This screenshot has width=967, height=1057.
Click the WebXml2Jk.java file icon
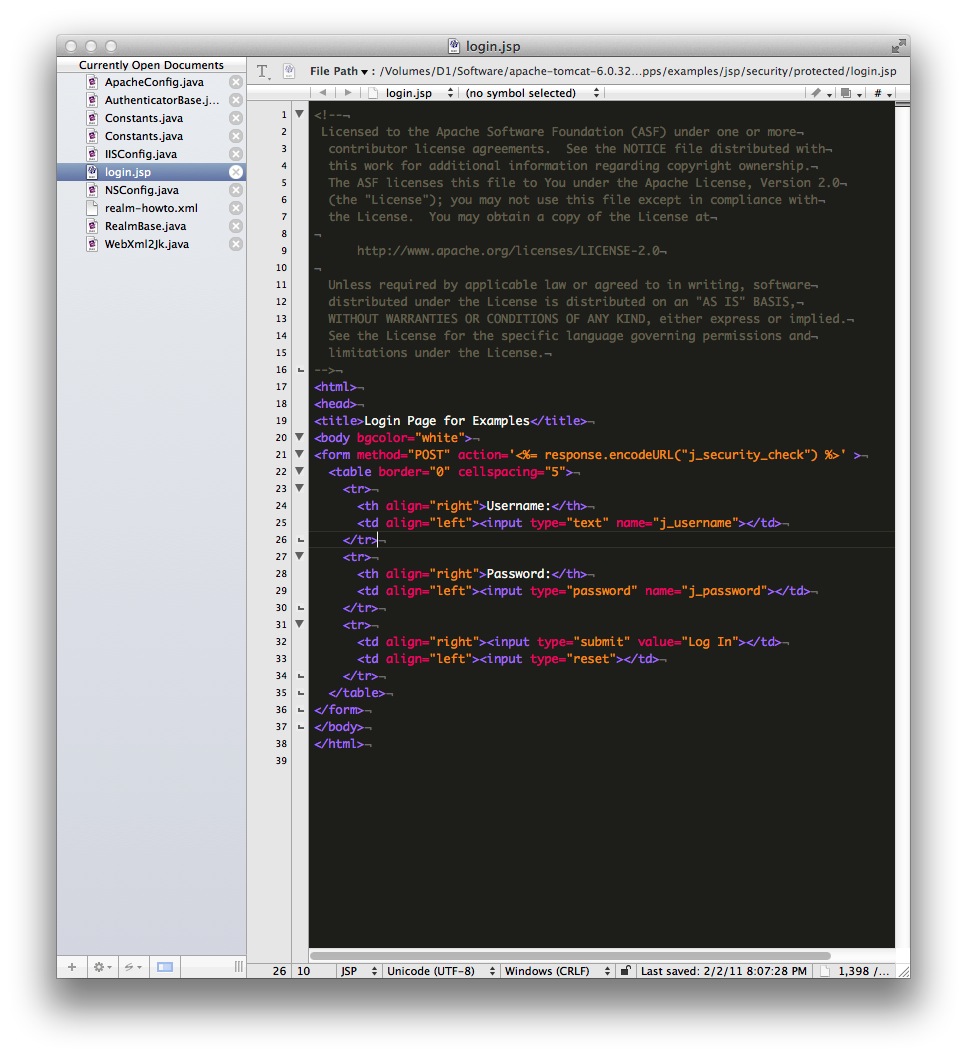[92, 244]
